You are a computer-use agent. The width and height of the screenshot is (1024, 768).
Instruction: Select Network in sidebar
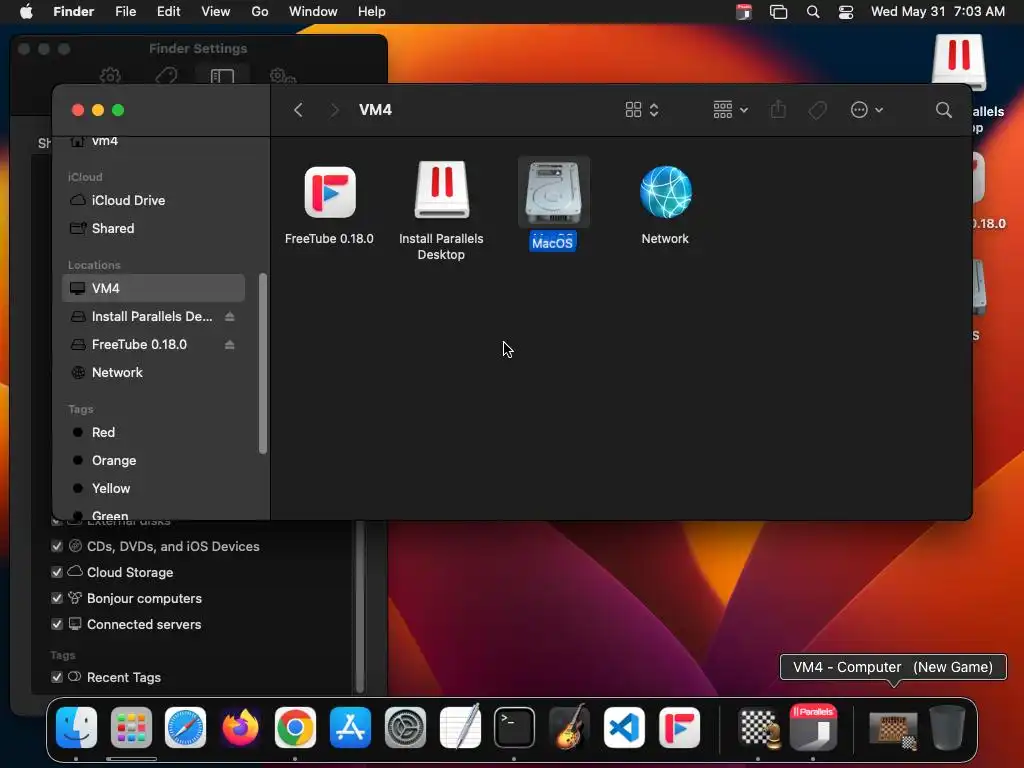[153, 373]
